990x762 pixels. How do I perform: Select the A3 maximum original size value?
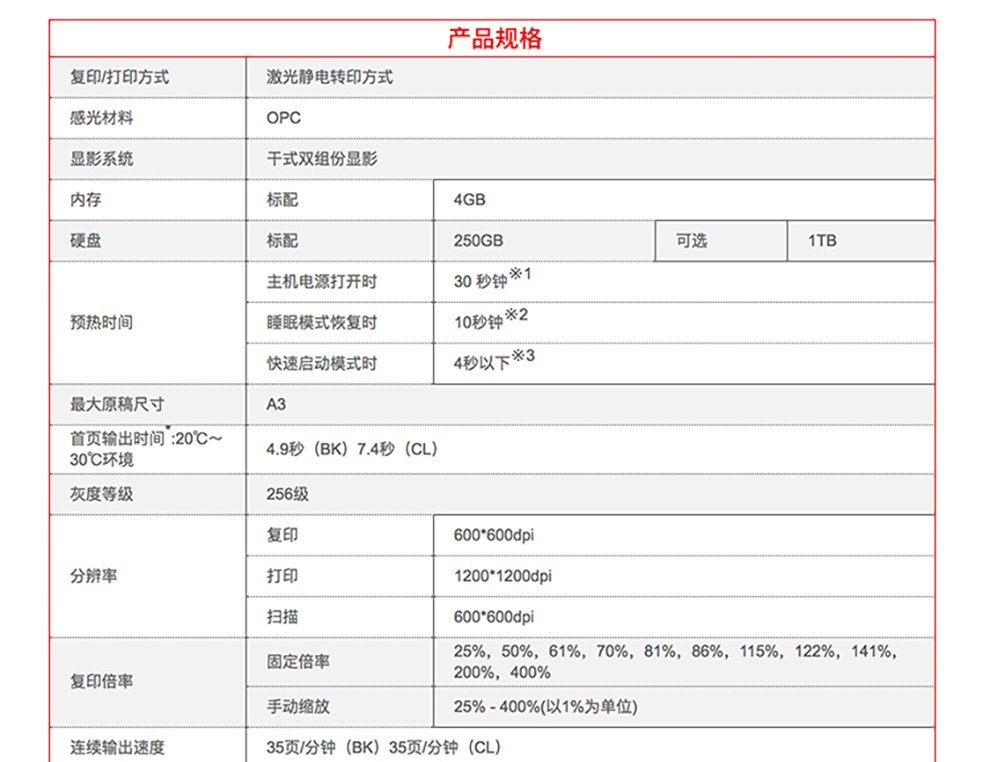(276, 404)
